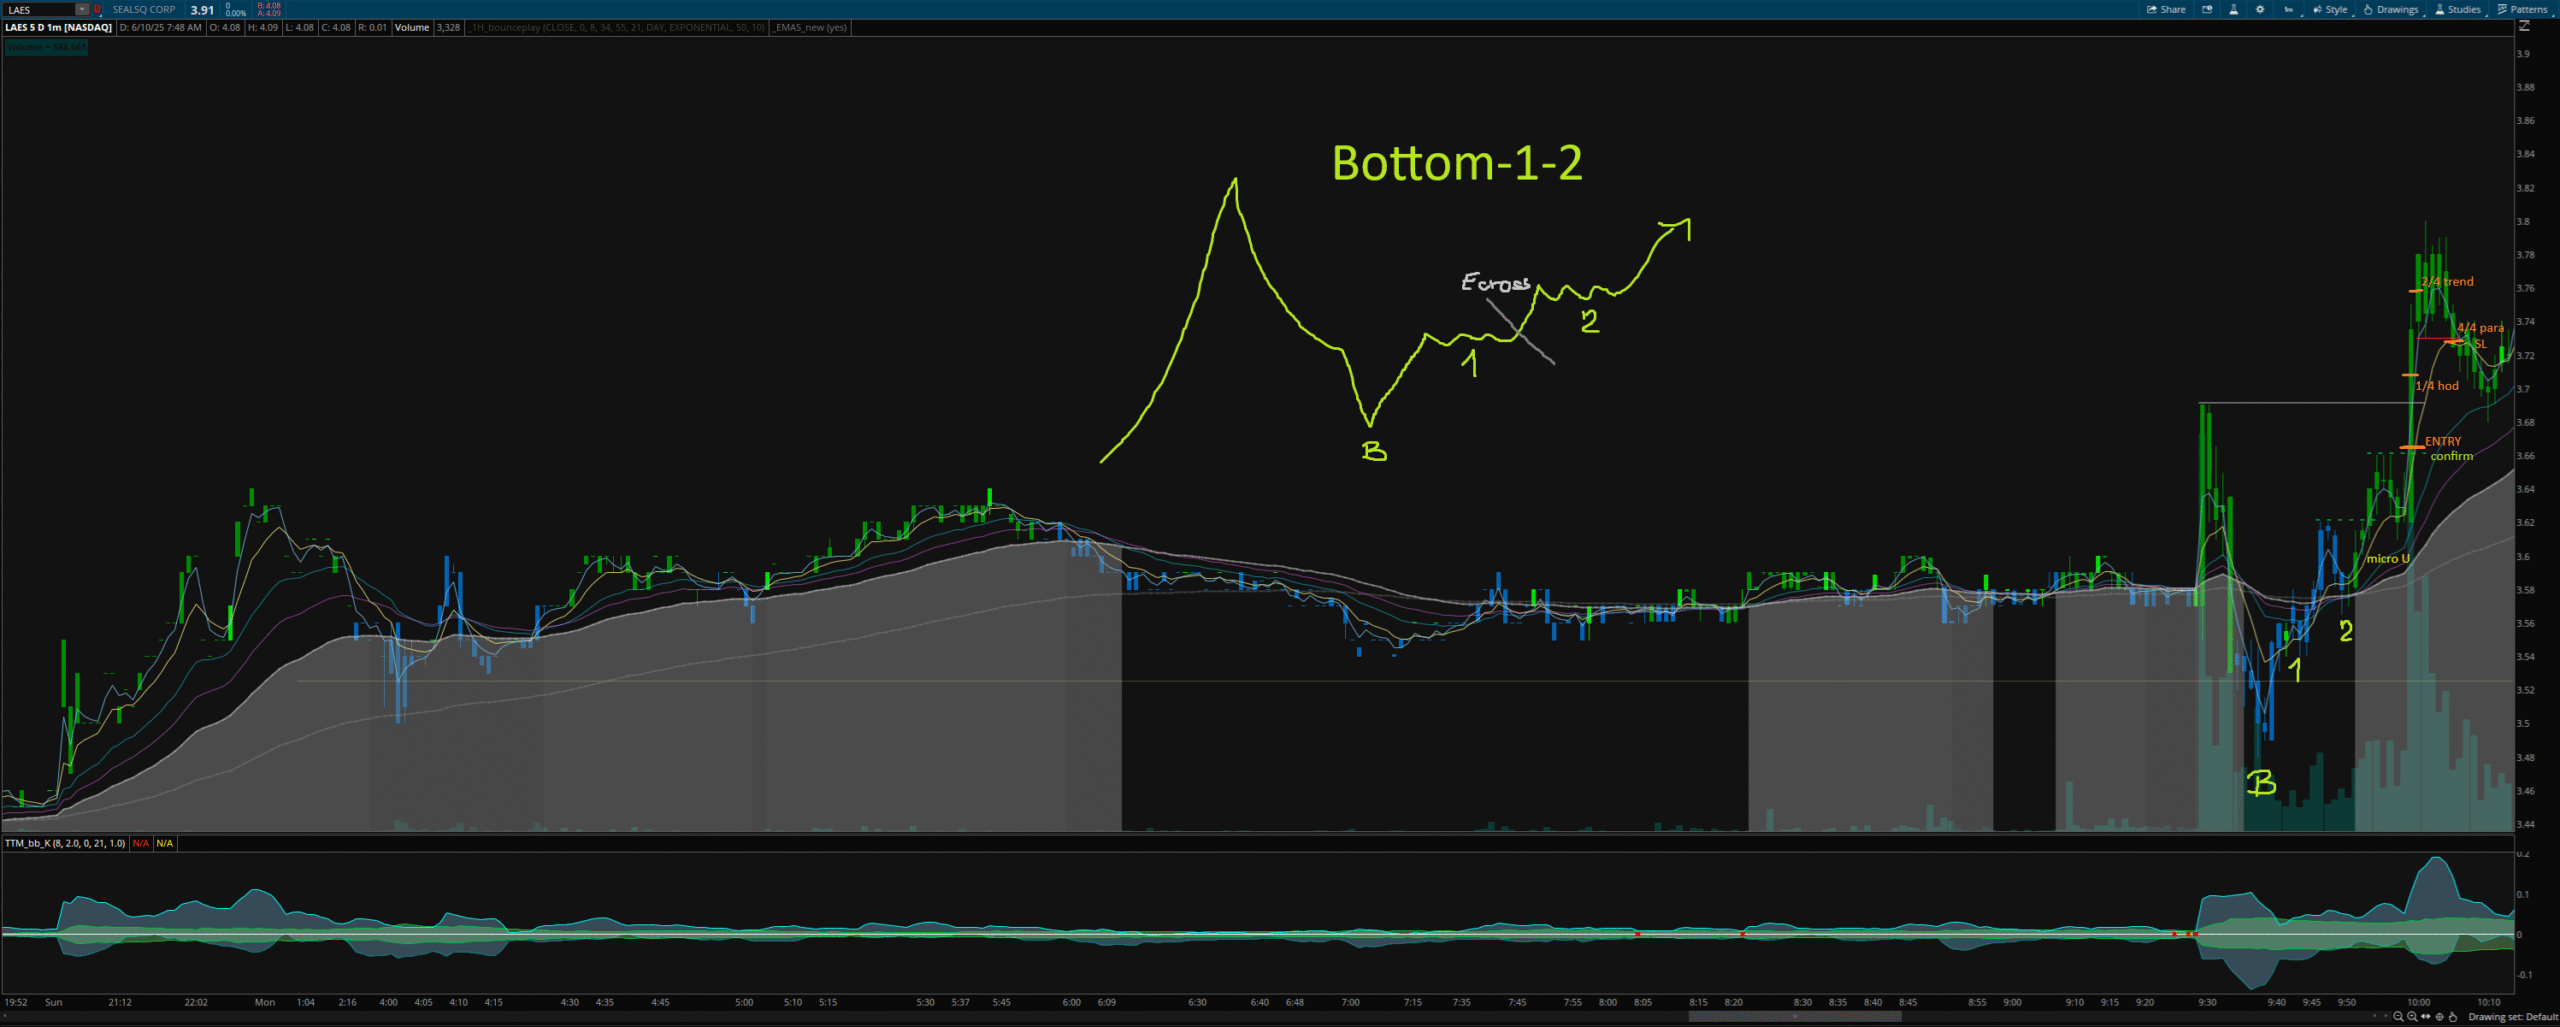The image size is (2560, 1027).
Task: Open the LAES symbol dropdown arrow
Action: tap(82, 9)
